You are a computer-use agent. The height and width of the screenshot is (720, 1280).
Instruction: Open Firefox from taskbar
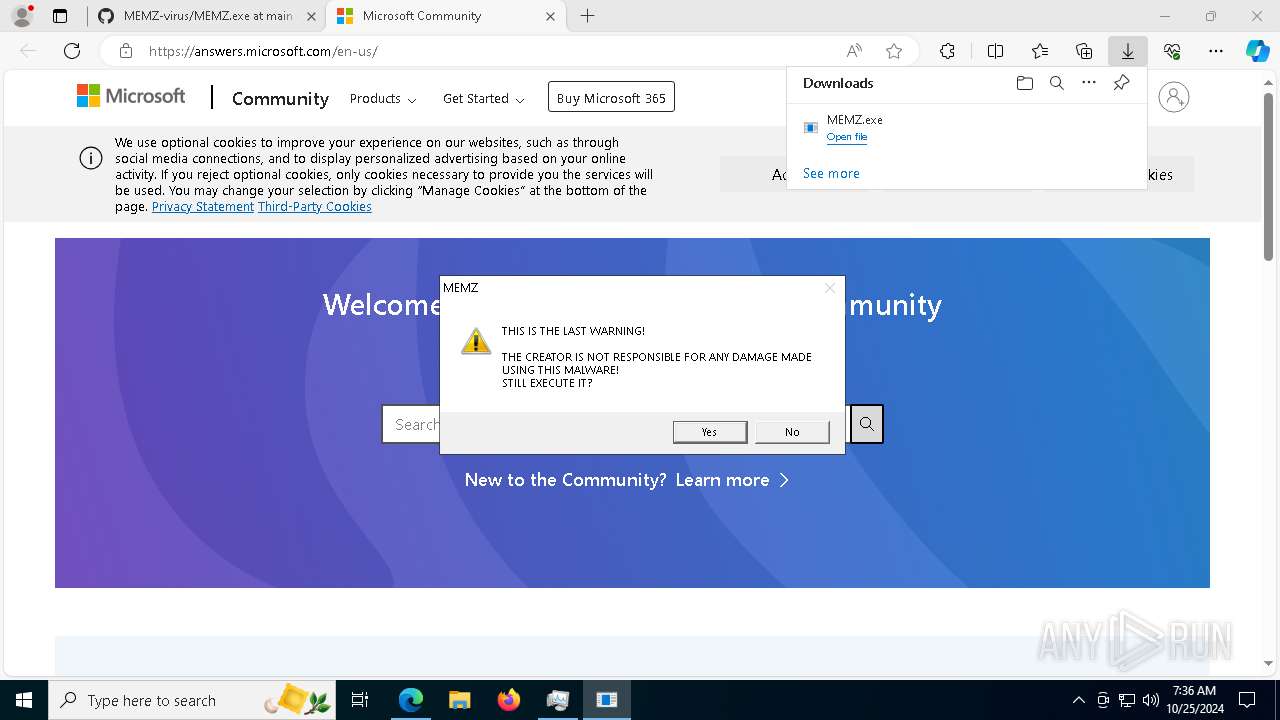[508, 700]
